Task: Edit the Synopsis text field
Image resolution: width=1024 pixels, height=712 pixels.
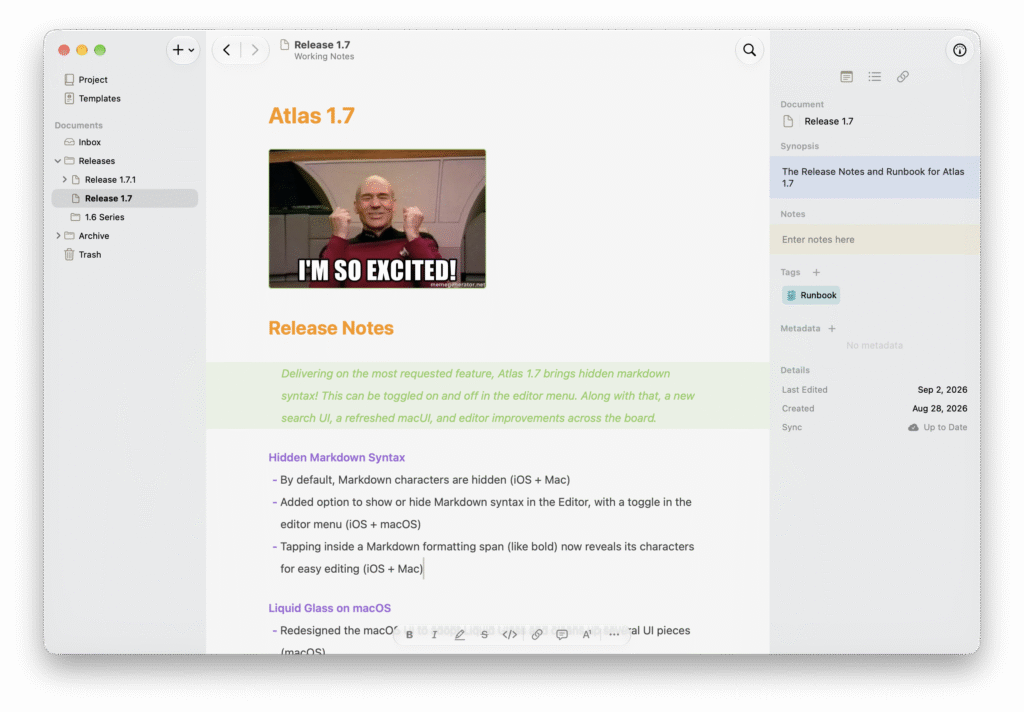Action: 874,178
